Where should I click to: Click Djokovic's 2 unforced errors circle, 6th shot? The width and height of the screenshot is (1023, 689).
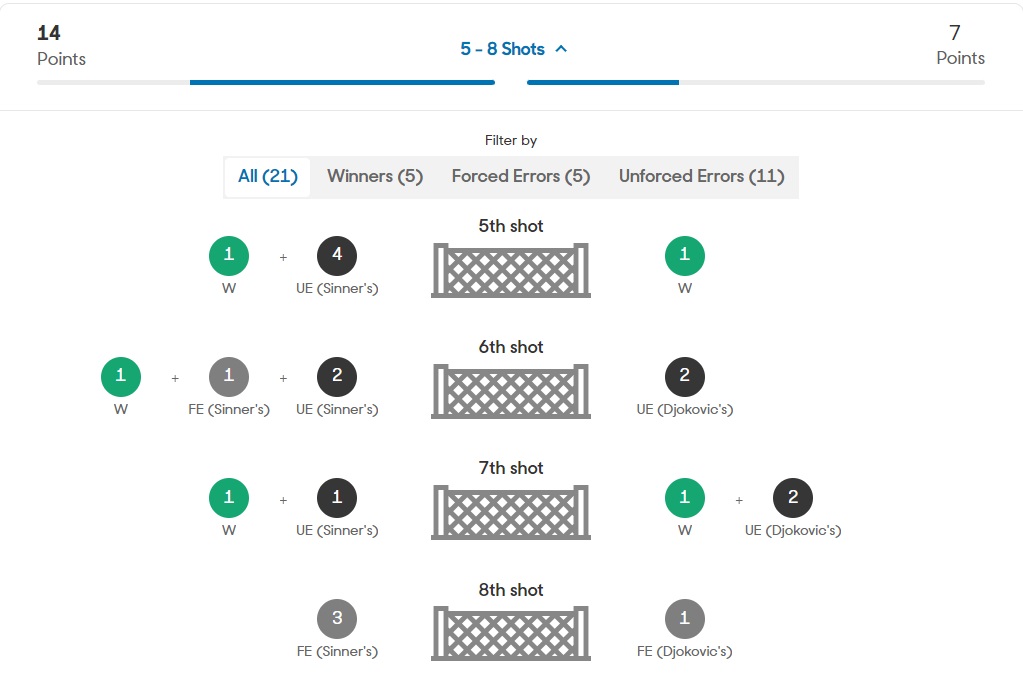(x=685, y=376)
